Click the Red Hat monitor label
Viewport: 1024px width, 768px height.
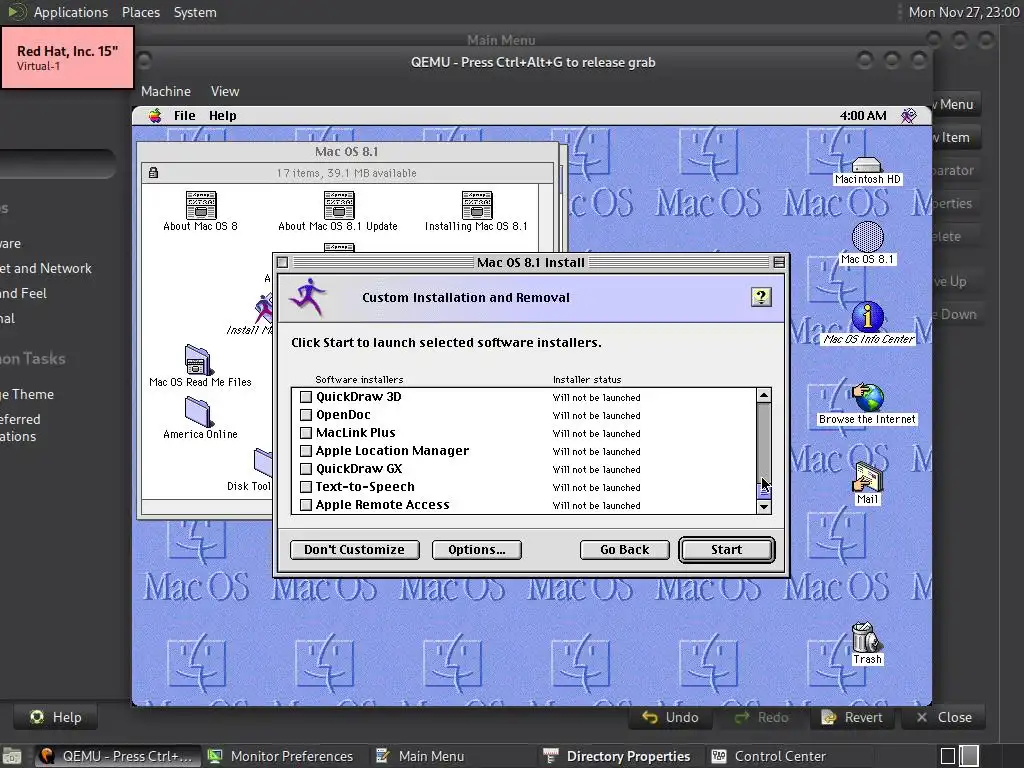(67, 57)
